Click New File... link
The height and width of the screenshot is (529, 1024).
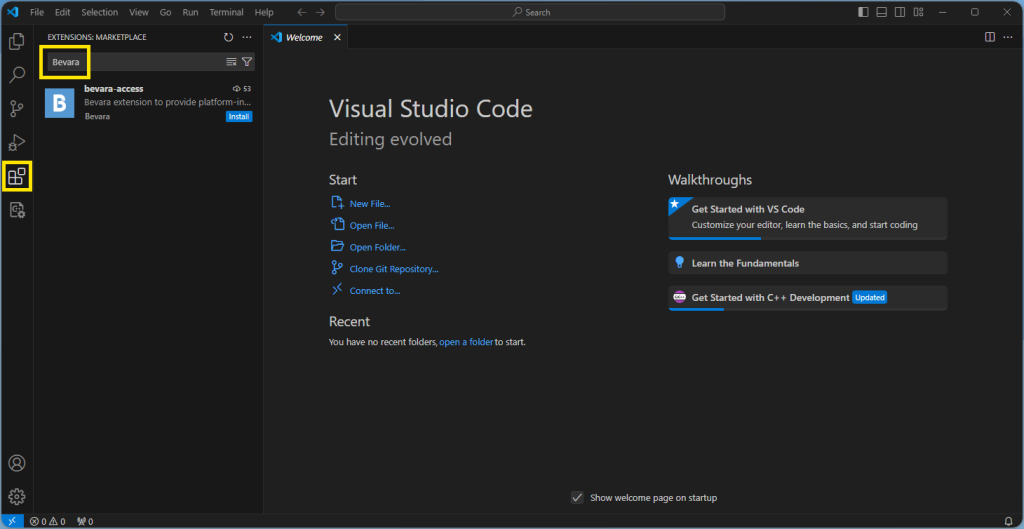click(370, 204)
